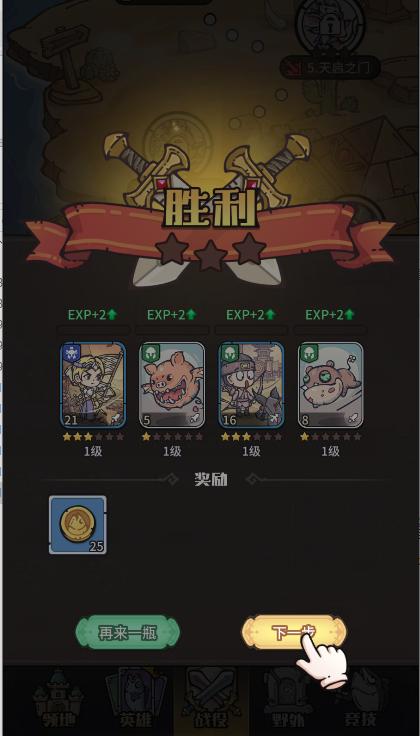
Task: Open the 领地 territory tab
Action: pyautogui.click(x=58, y=701)
